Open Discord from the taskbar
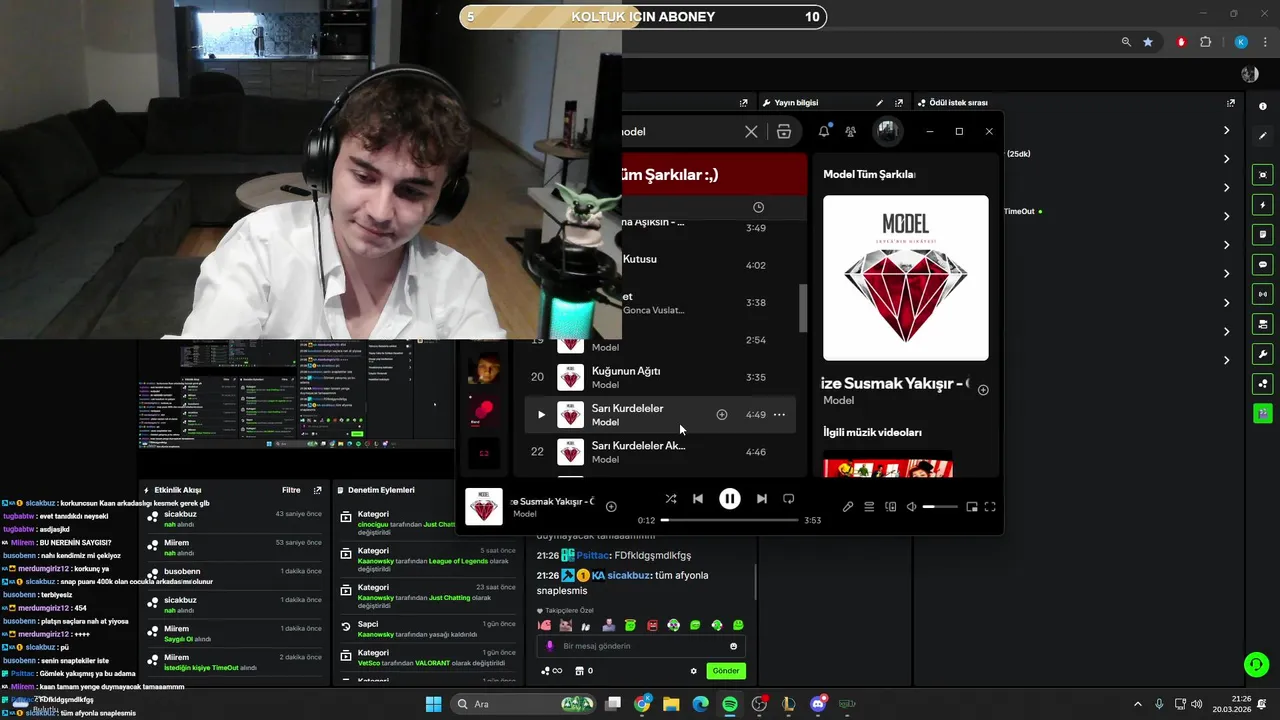This screenshot has width=1280, height=720. click(818, 704)
